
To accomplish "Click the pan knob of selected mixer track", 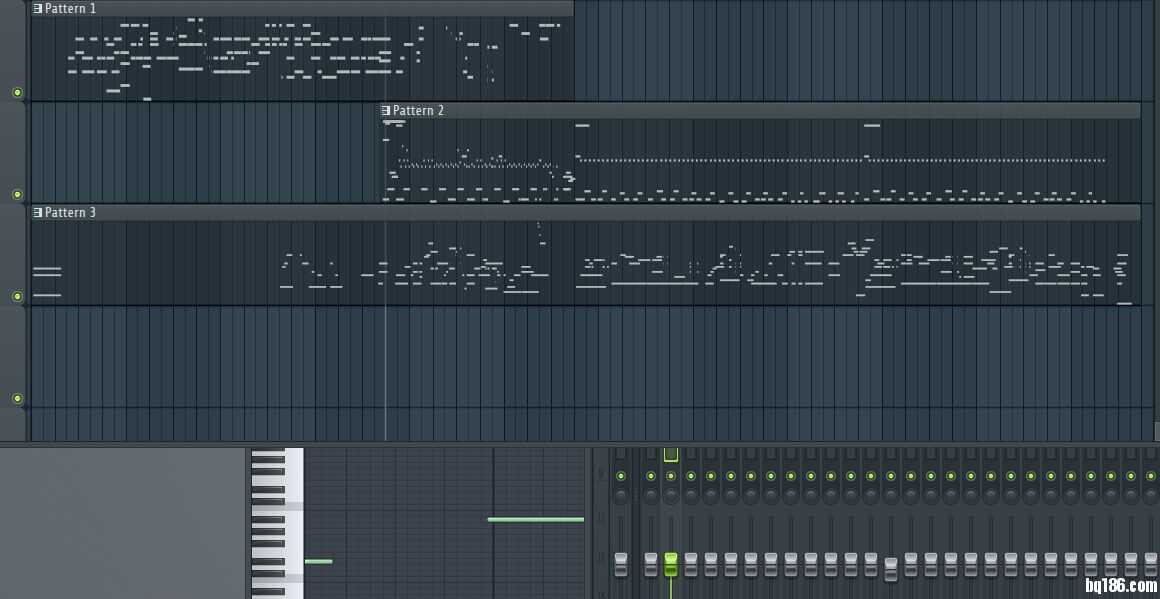I will 671,495.
